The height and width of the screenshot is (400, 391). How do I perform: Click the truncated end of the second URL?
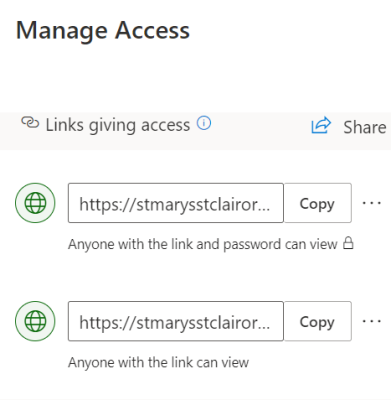click(x=259, y=323)
